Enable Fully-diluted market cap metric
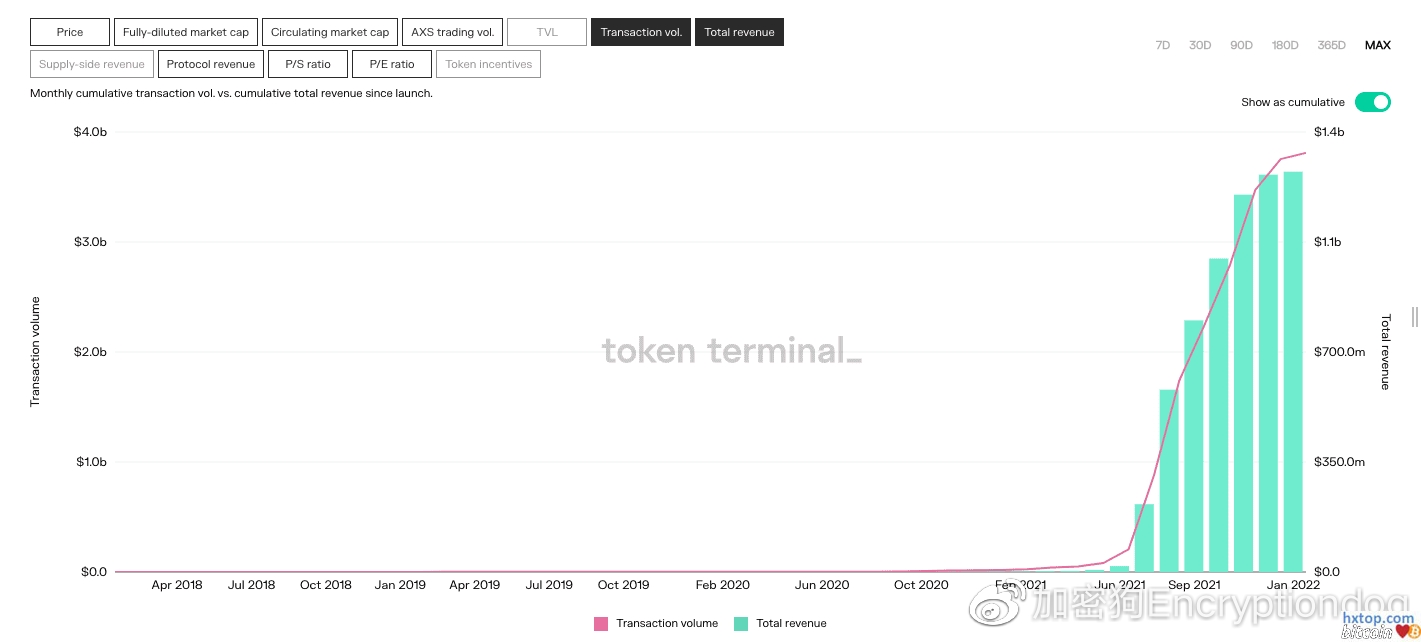1421x642 pixels. pyautogui.click(x=185, y=32)
